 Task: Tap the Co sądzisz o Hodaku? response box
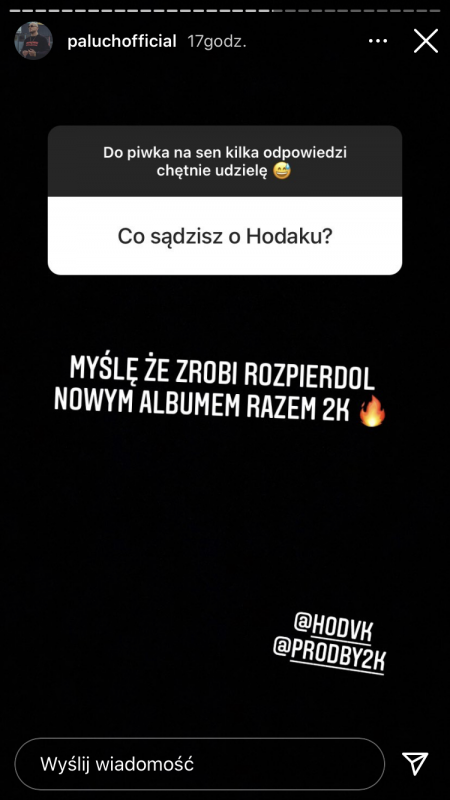pyautogui.click(x=225, y=236)
